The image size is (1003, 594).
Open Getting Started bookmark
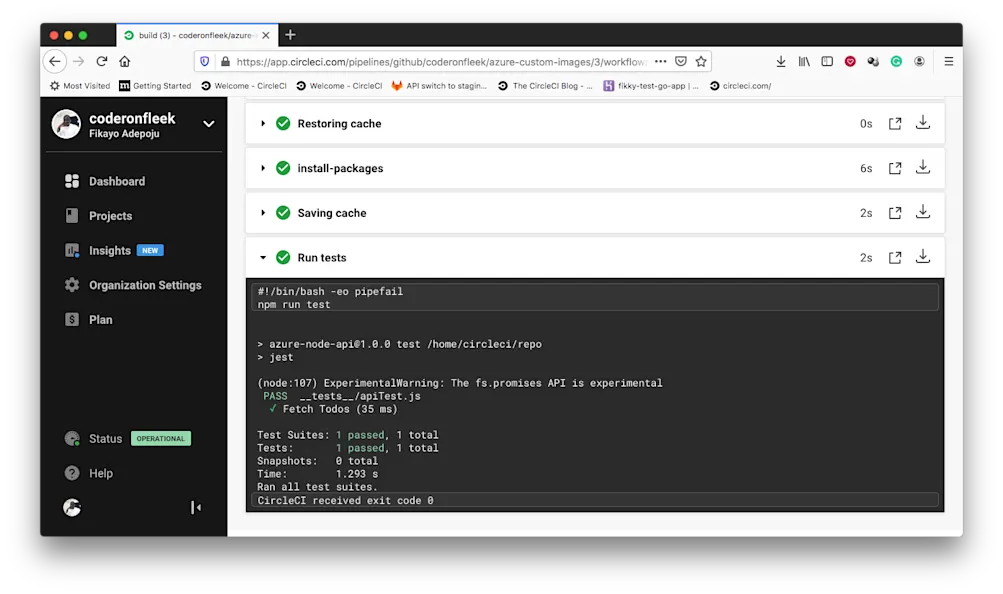pos(155,86)
